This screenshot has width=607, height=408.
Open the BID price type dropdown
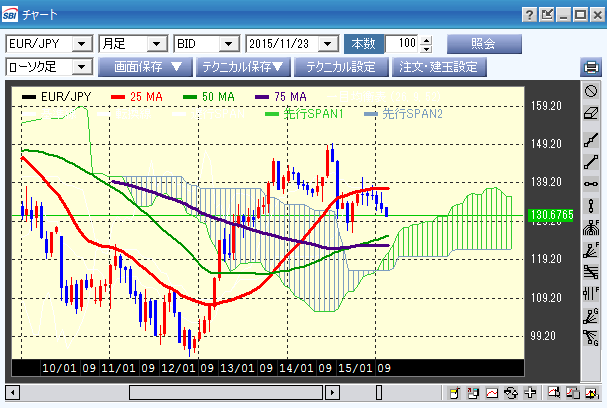point(229,44)
